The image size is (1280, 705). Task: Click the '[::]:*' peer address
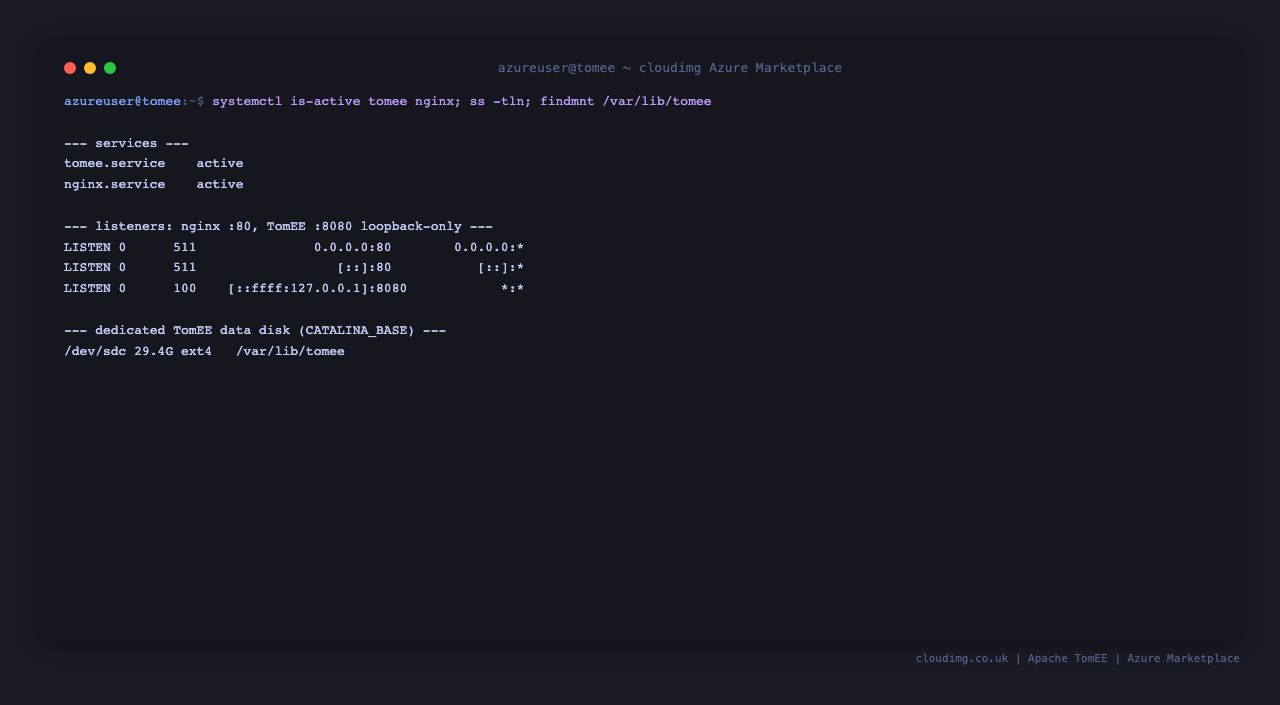(x=501, y=268)
